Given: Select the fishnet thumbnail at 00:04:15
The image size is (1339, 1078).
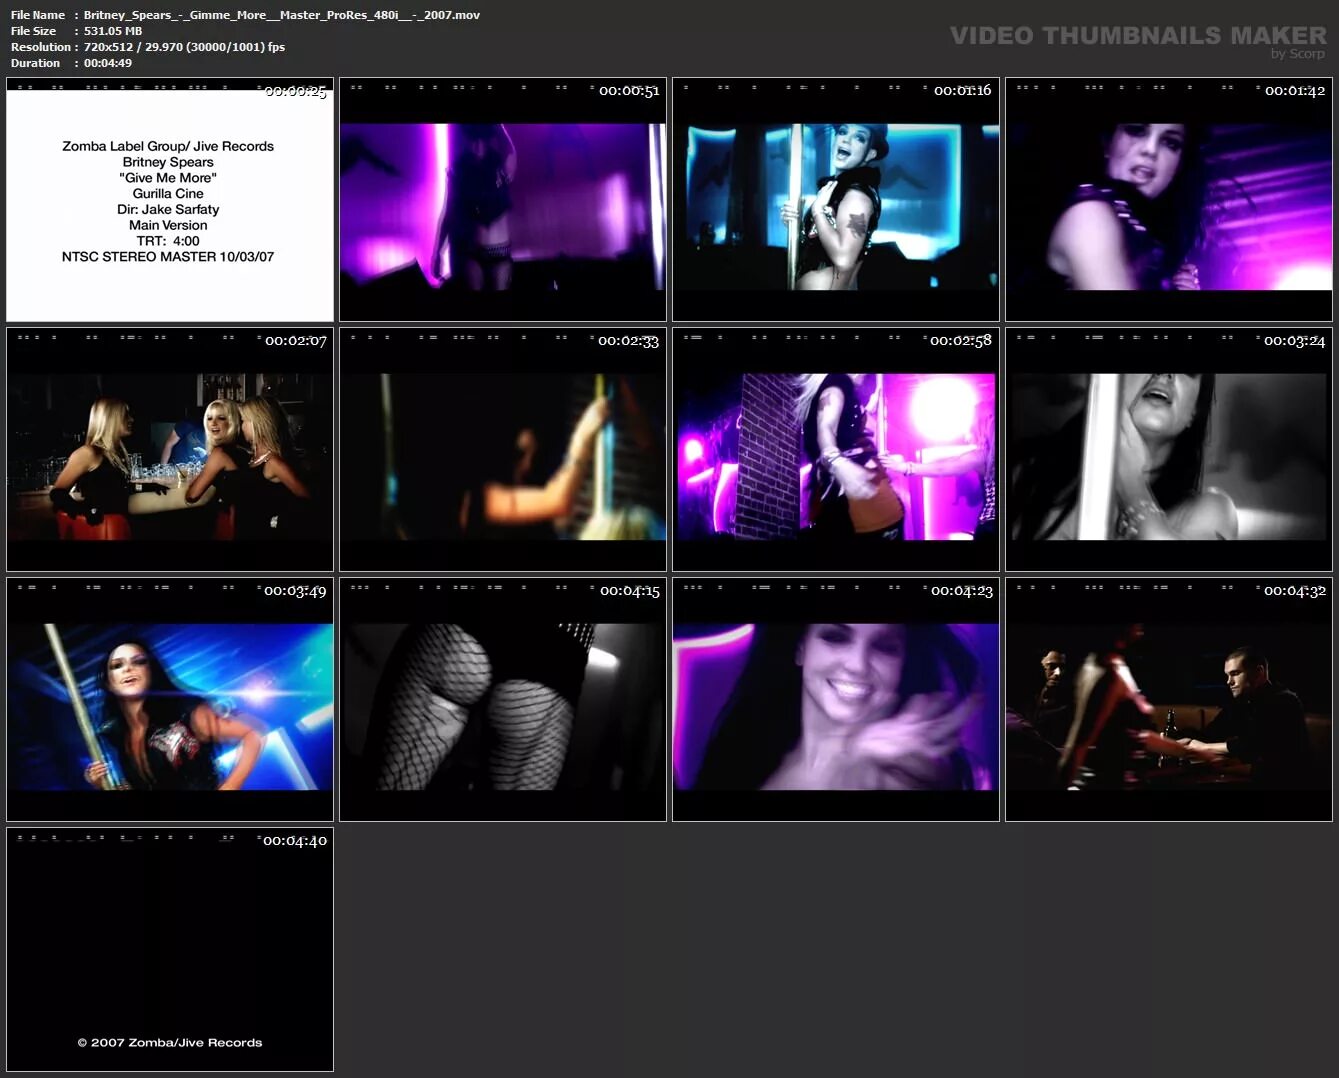Looking at the screenshot, I should click(503, 699).
